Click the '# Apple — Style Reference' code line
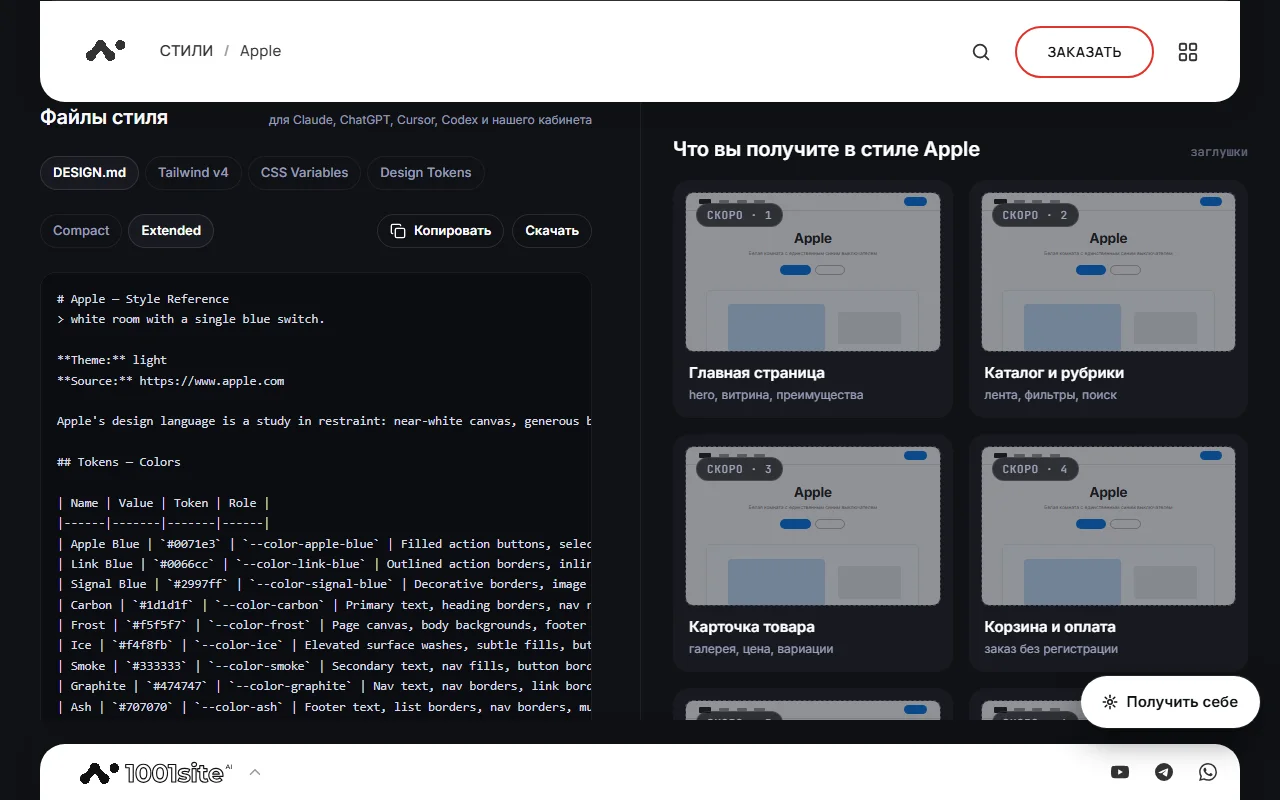This screenshot has width=1280, height=800. pyautogui.click(x=143, y=299)
